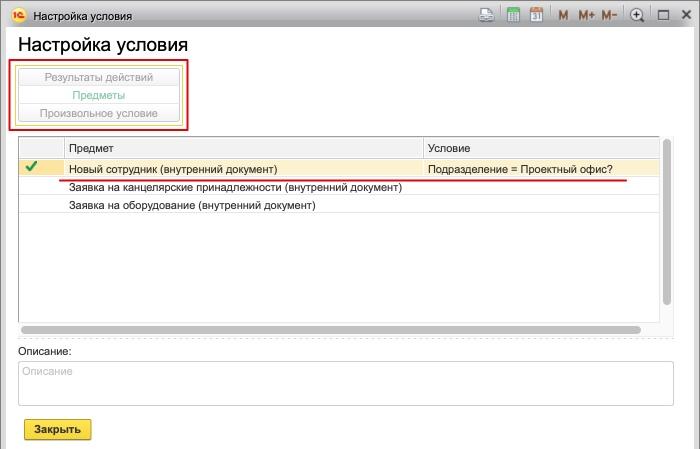The image size is (700, 449).
Task: Click the zoom magnifier icon
Action: (637, 15)
